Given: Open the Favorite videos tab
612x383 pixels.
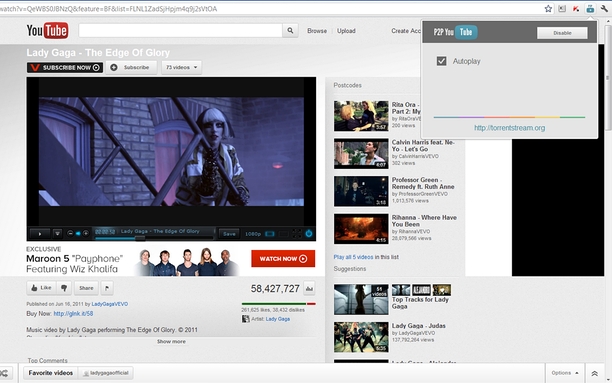Looking at the screenshot, I should point(50,373).
